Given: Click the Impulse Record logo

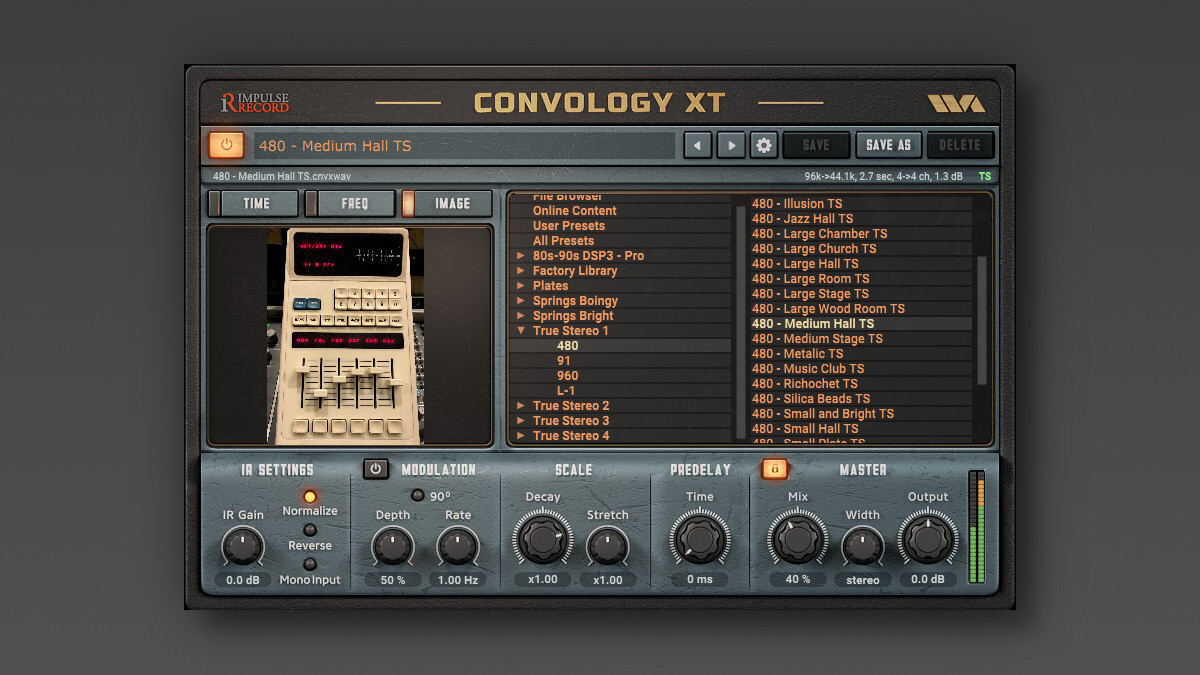Looking at the screenshot, I should [x=255, y=102].
